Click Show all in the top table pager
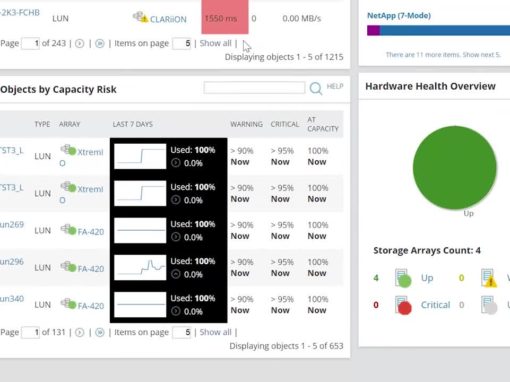510x382 pixels. pyautogui.click(x=215, y=43)
